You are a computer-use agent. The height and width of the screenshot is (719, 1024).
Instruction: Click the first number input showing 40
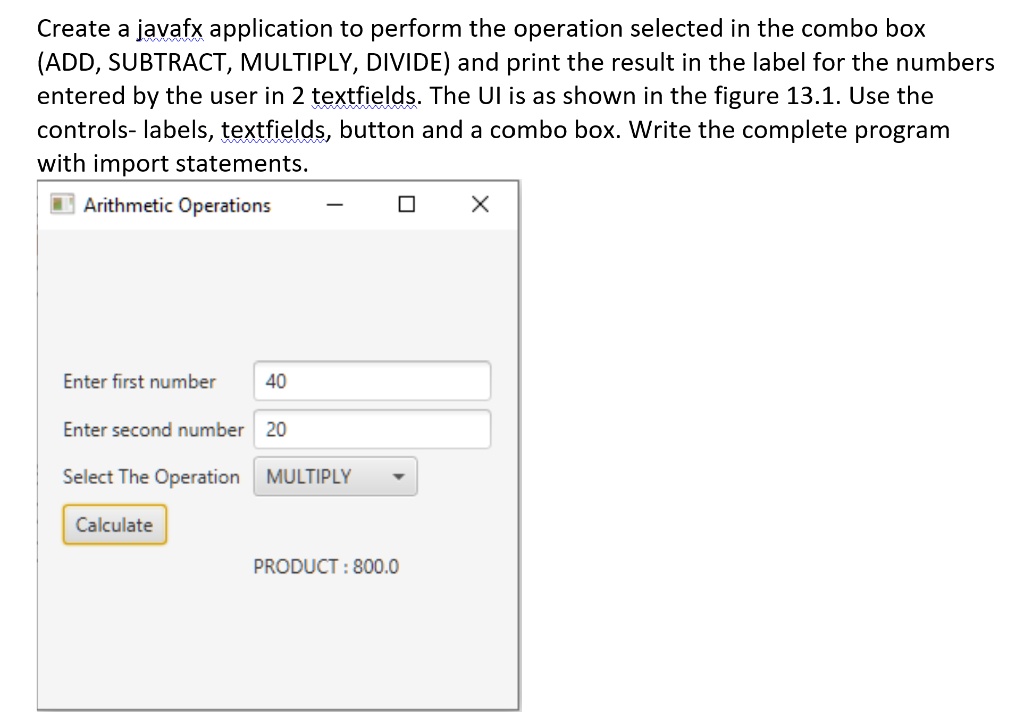tap(370, 381)
